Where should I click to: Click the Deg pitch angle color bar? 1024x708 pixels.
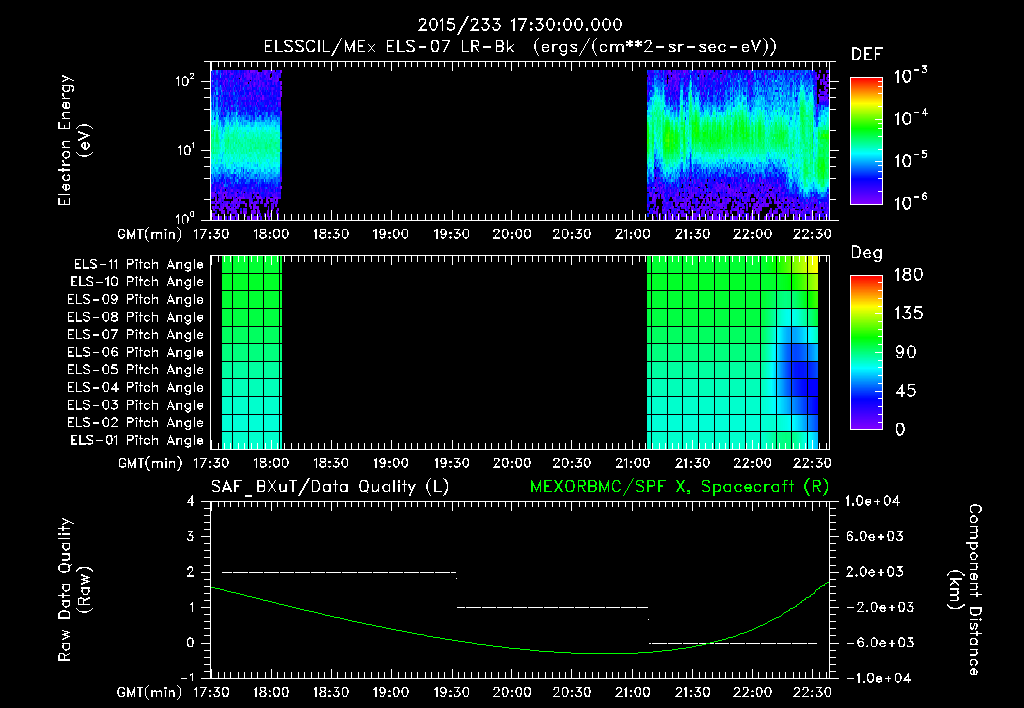pos(866,352)
